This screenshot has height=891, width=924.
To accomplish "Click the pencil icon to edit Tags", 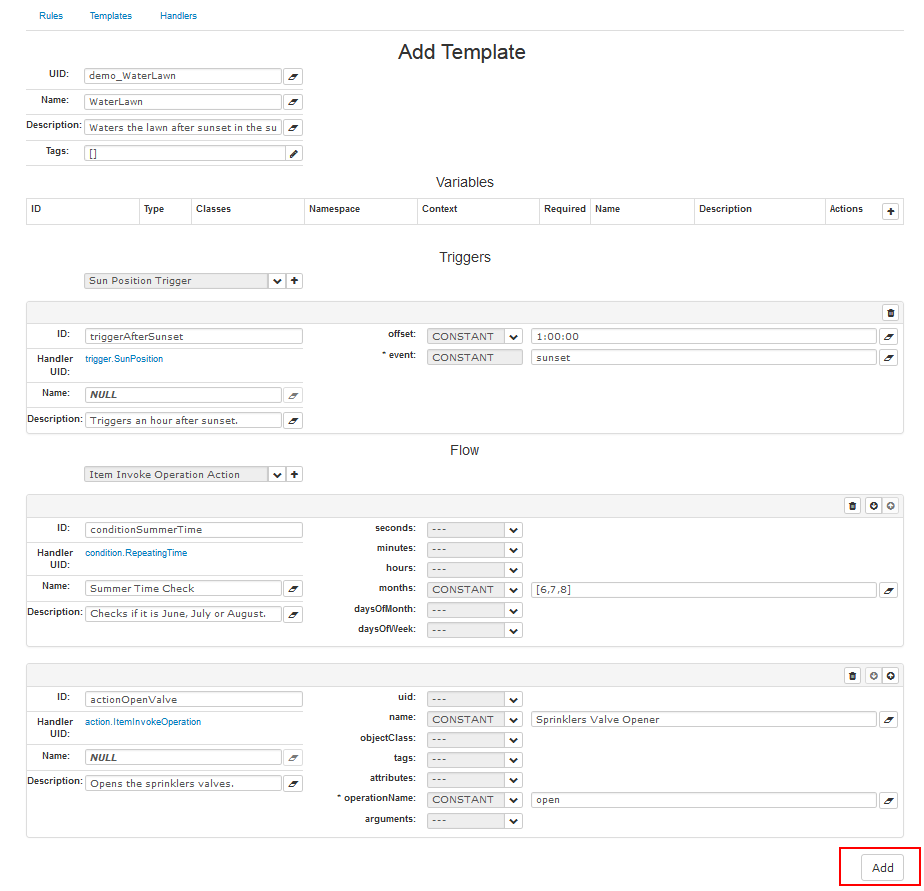I will pyautogui.click(x=293, y=154).
